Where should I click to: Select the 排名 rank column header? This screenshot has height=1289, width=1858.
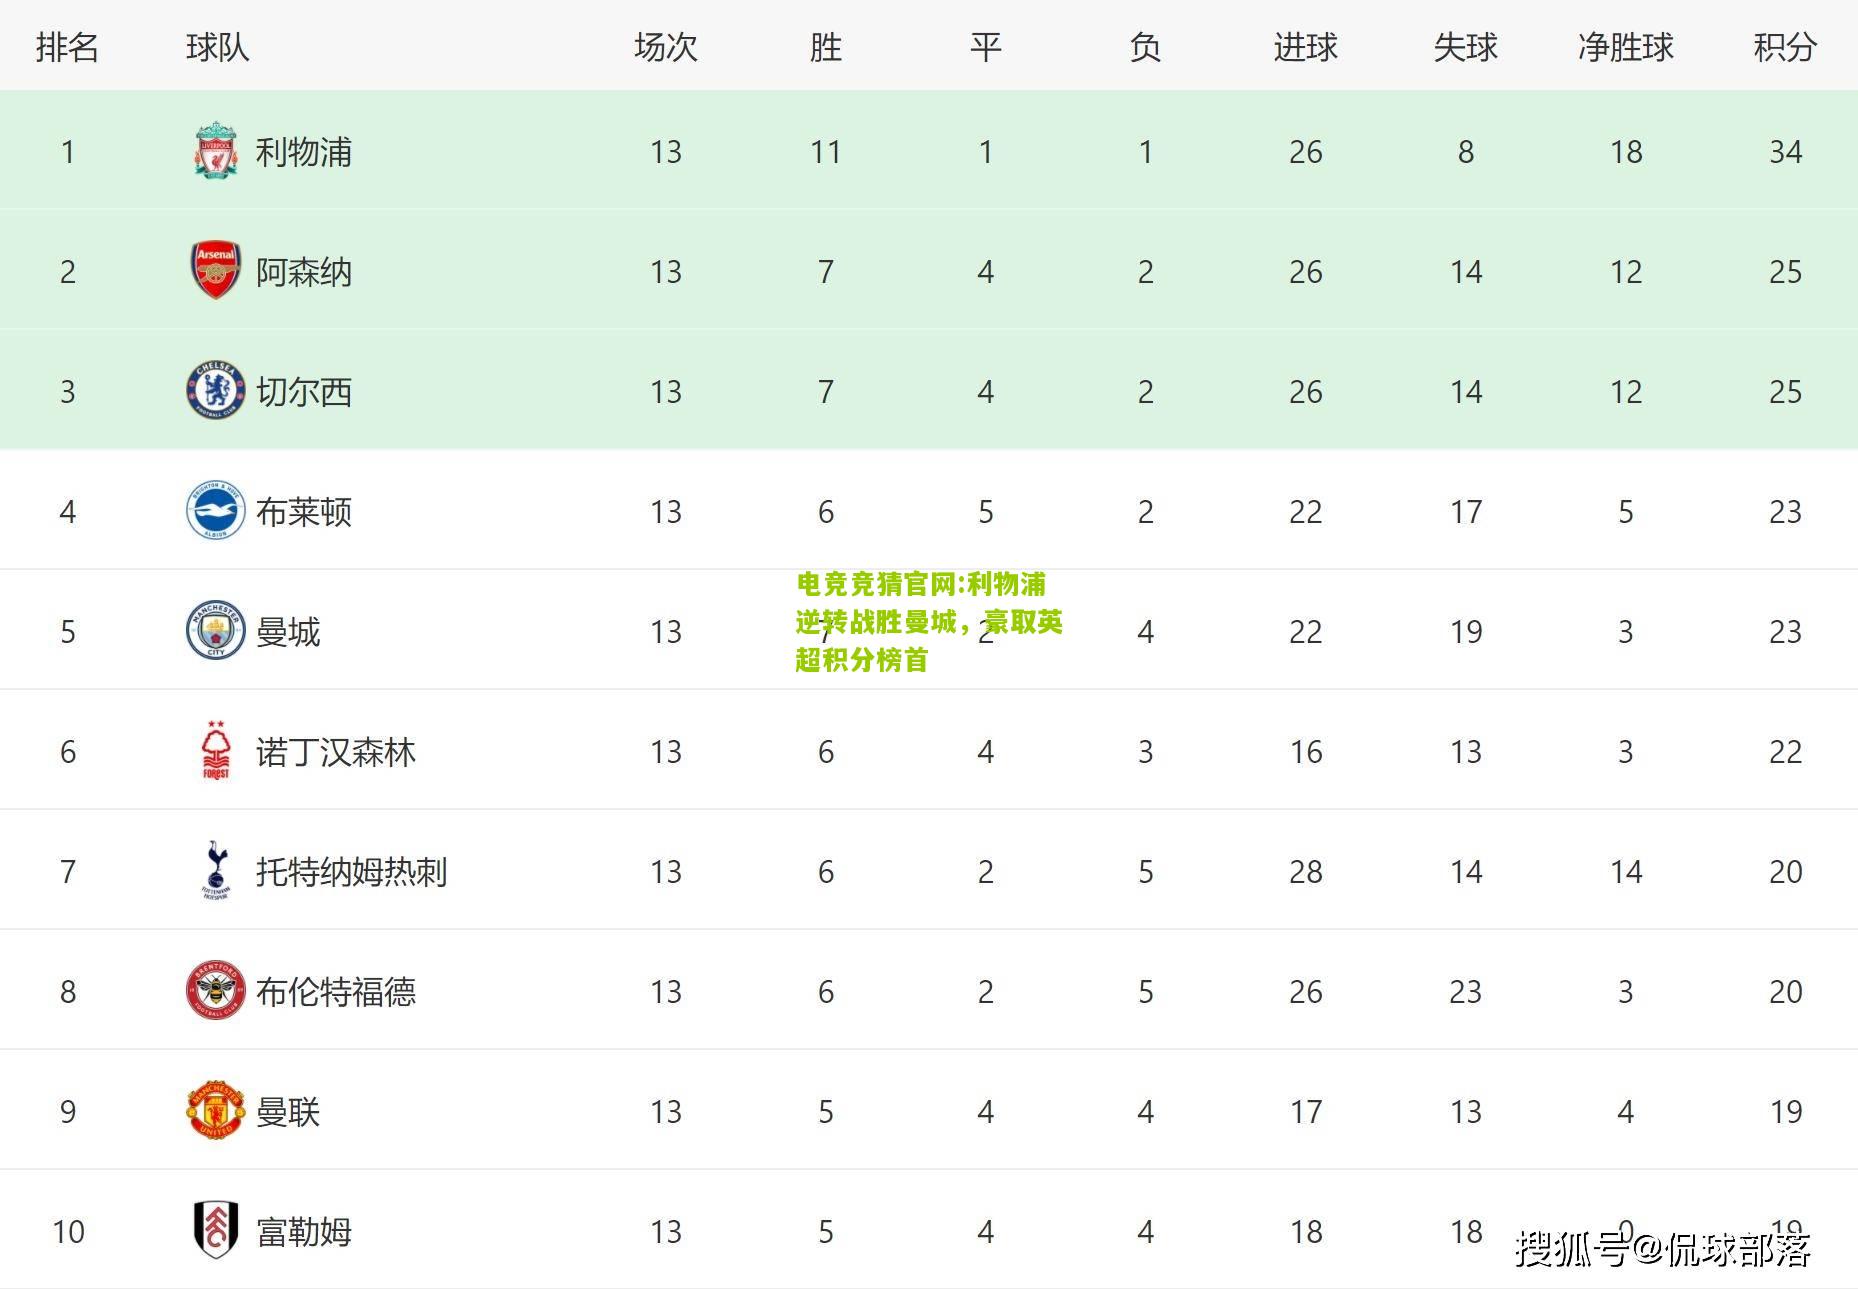67,47
